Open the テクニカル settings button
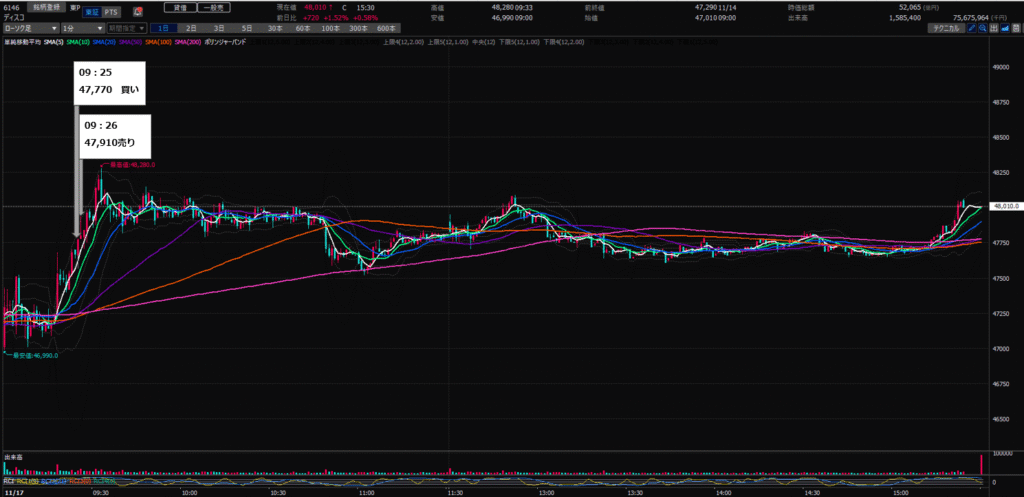 click(941, 30)
